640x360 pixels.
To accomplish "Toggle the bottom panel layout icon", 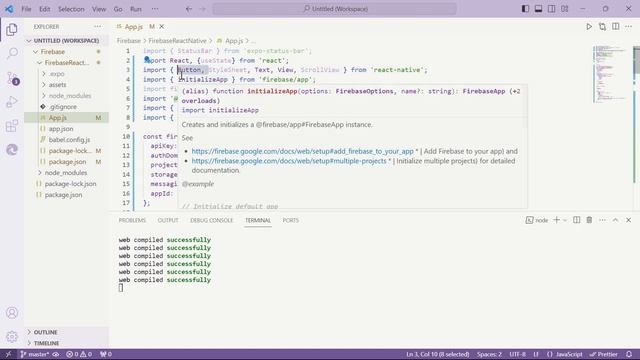I will pos(538,9).
